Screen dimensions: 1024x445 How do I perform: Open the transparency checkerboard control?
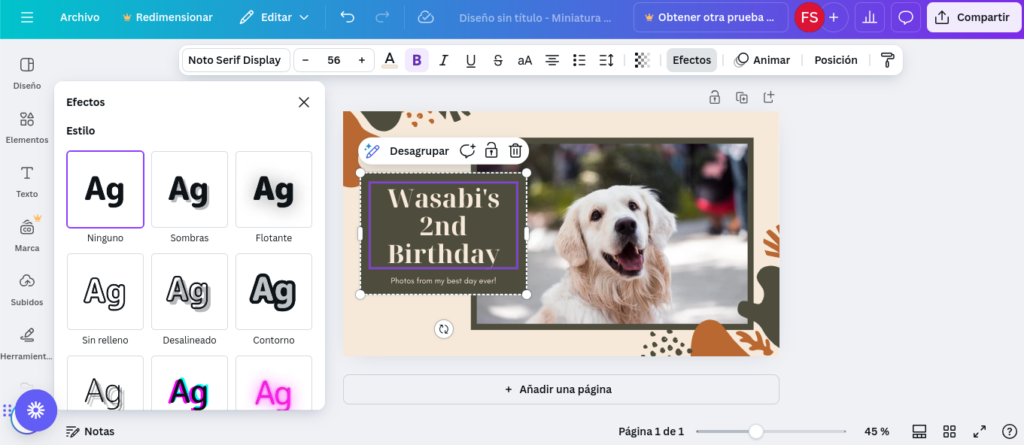pos(643,60)
